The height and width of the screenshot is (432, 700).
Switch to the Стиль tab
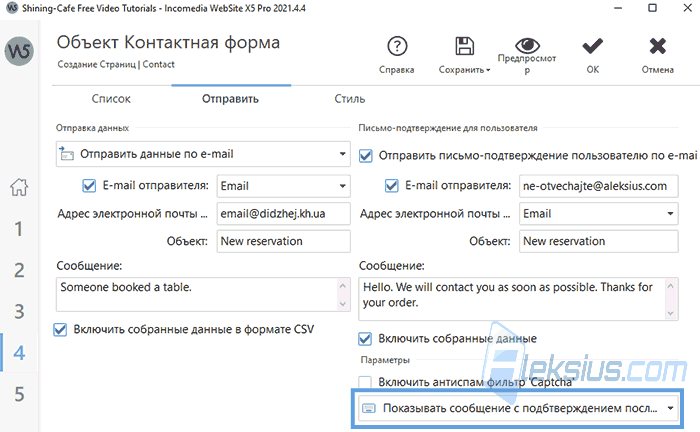tap(350, 99)
